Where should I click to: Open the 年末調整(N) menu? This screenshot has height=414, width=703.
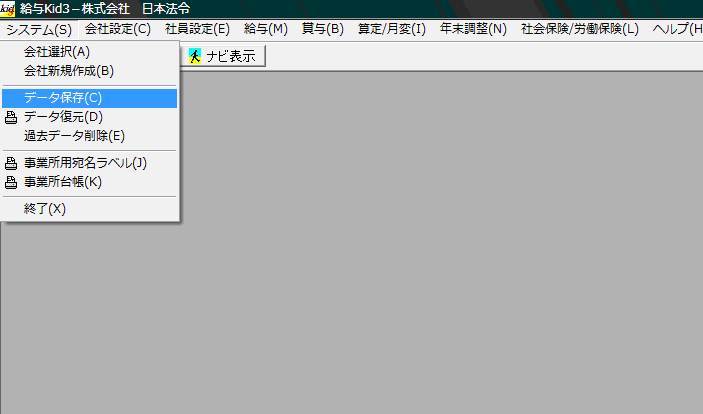pyautogui.click(x=473, y=29)
